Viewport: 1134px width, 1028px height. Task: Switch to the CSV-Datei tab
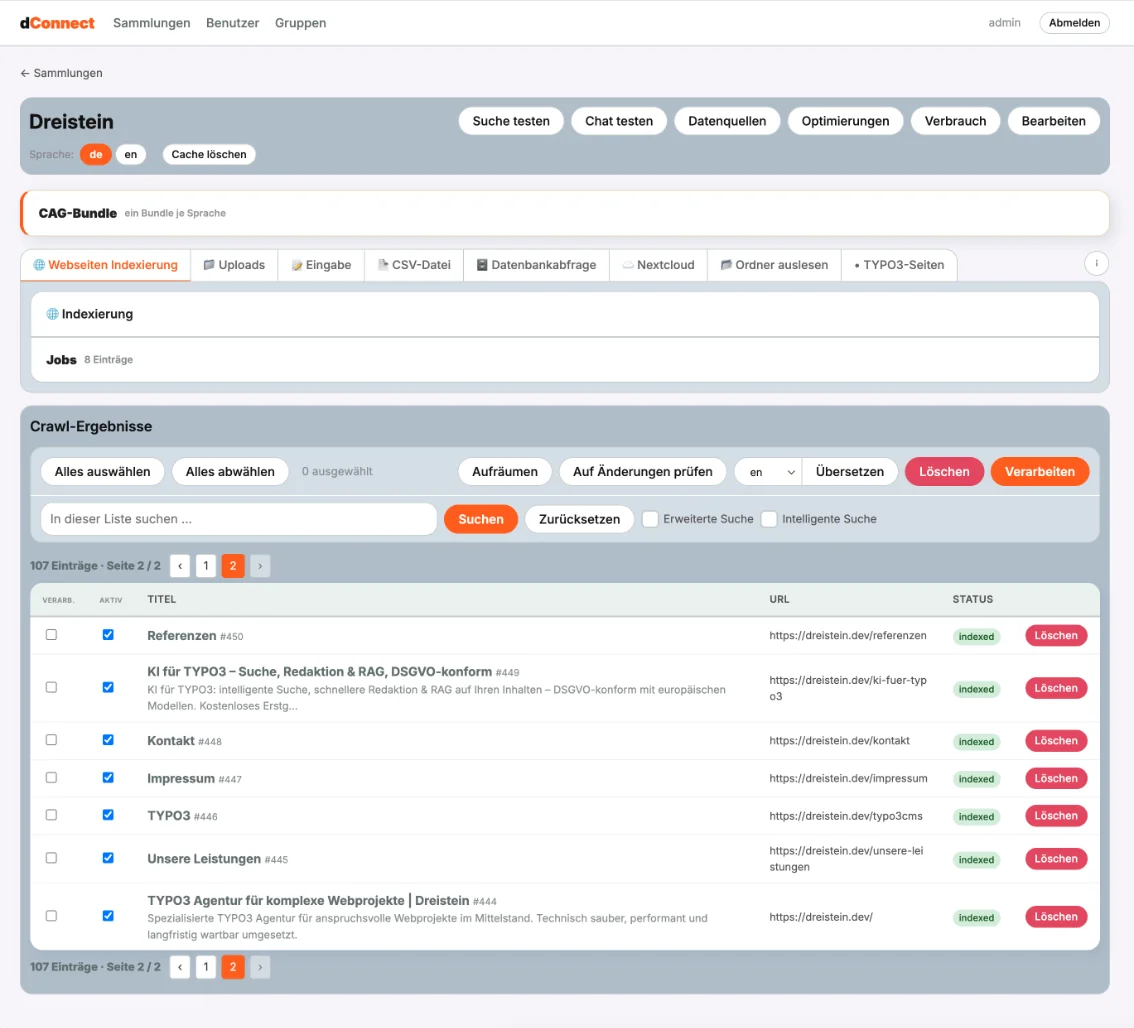pyautogui.click(x=414, y=265)
